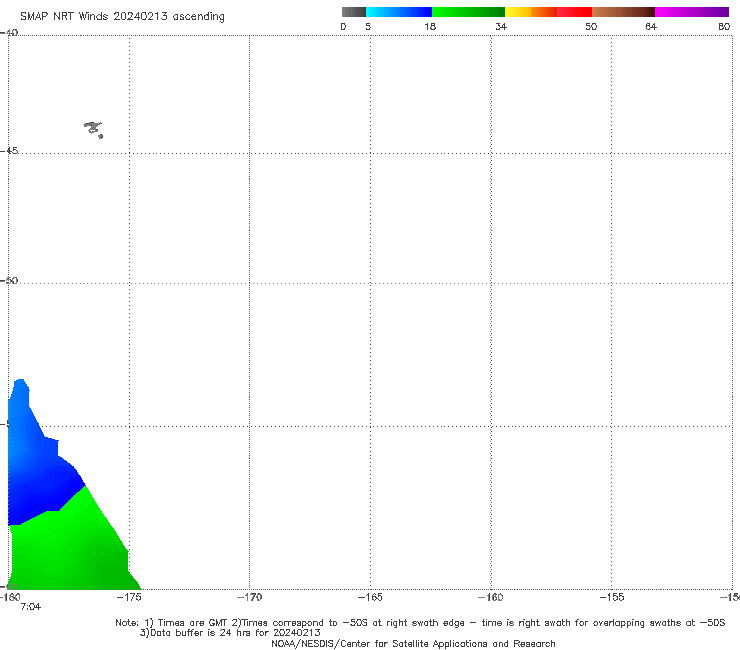Viewport: 740px width, 650px height.
Task: Click the longitude label '-165'
Action: pos(370,597)
